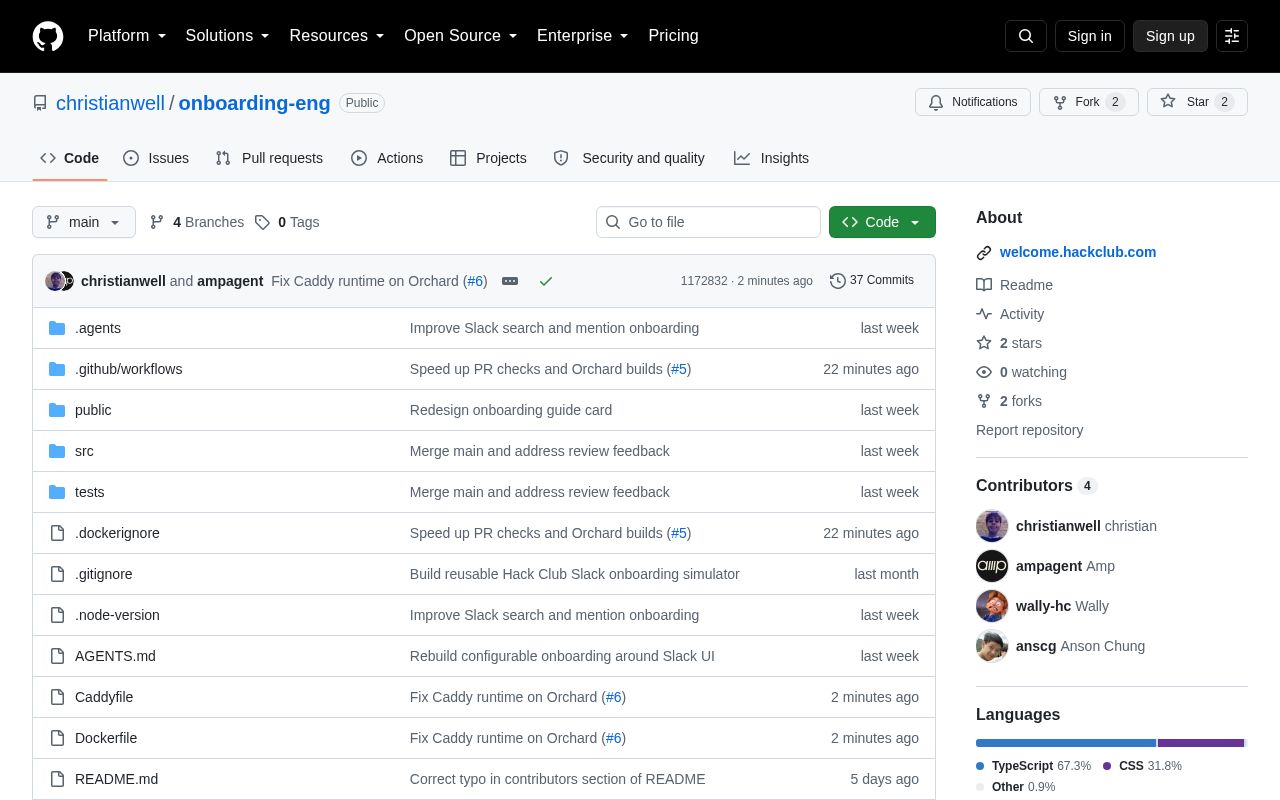1280x800 pixels.
Task: Switch to Security and quality tab
Action: coord(629,158)
